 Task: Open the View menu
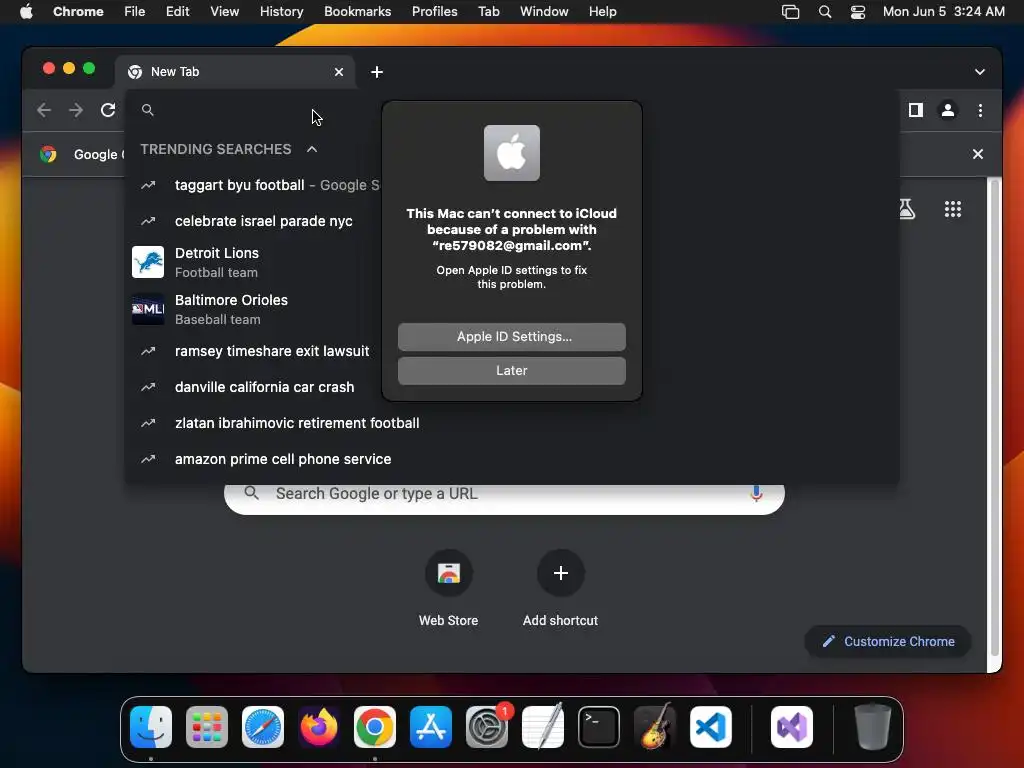[224, 11]
